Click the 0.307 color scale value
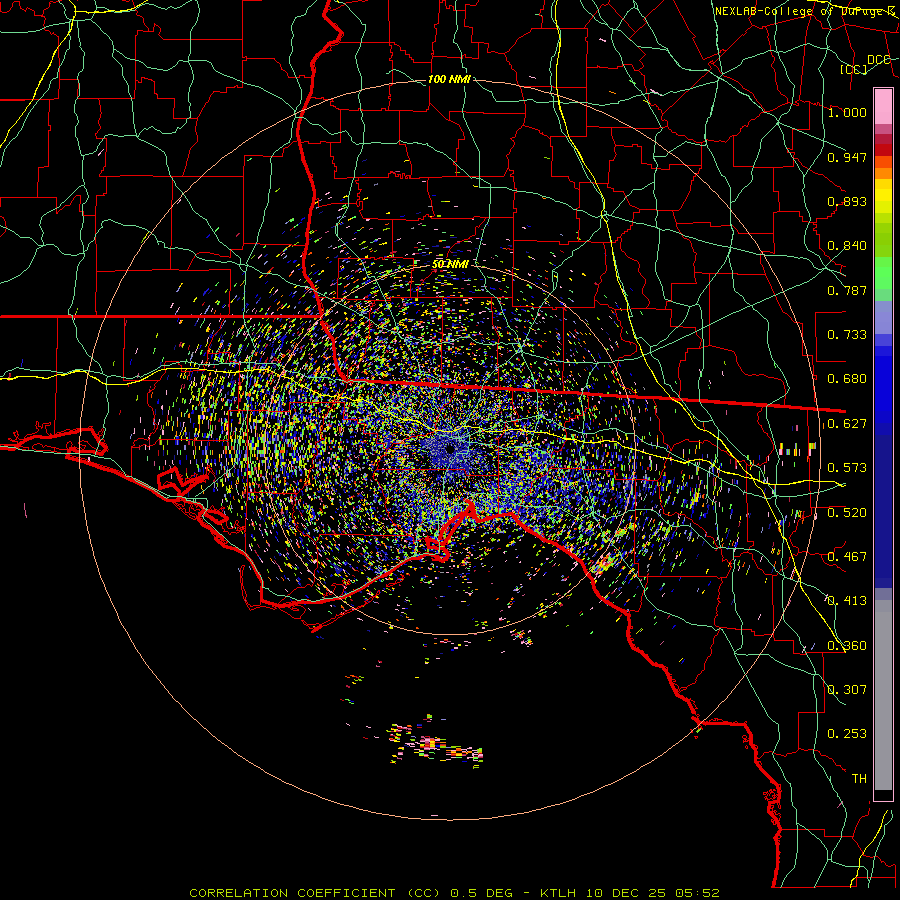This screenshot has height=900, width=900. click(x=847, y=690)
